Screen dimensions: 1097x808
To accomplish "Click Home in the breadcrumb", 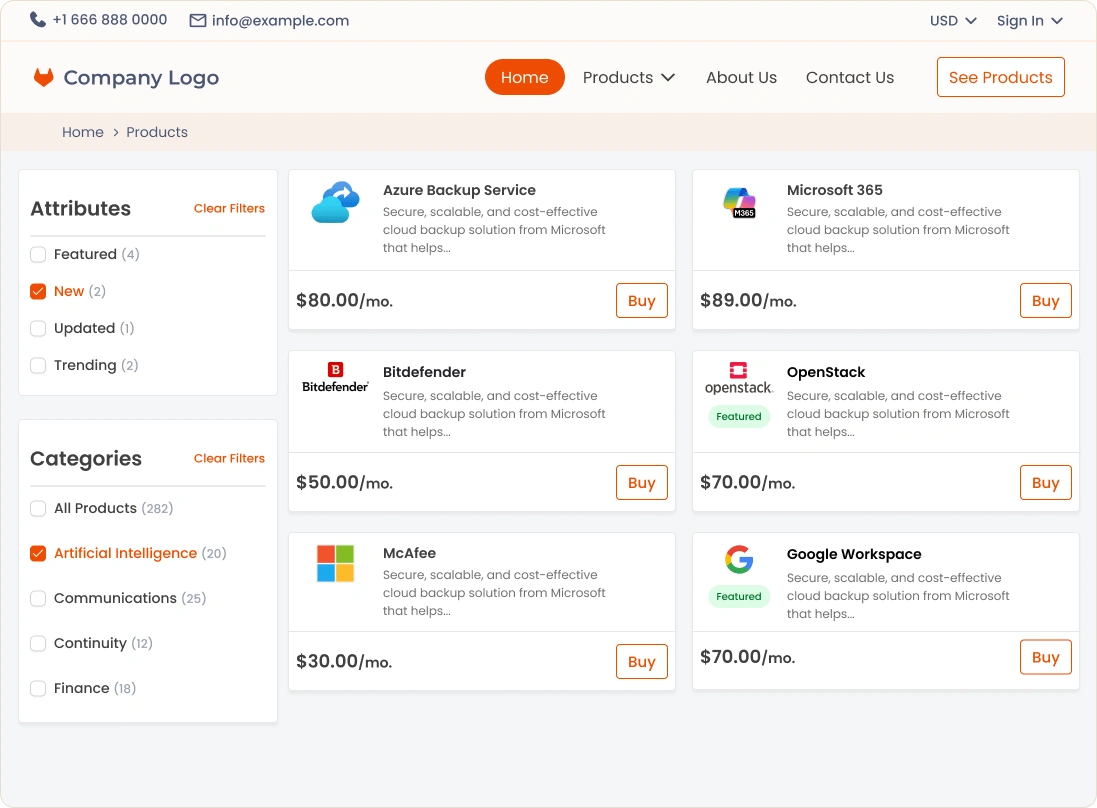I will pos(83,132).
